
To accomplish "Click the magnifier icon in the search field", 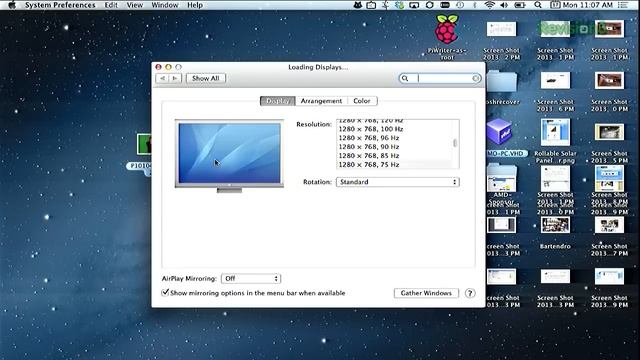I will tap(405, 78).
